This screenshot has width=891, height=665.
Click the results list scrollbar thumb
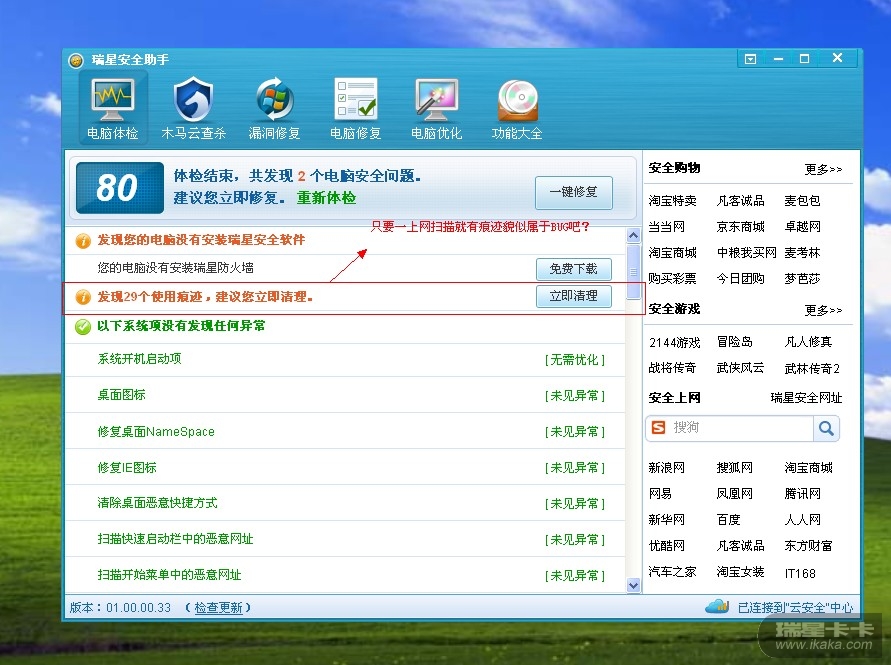634,272
